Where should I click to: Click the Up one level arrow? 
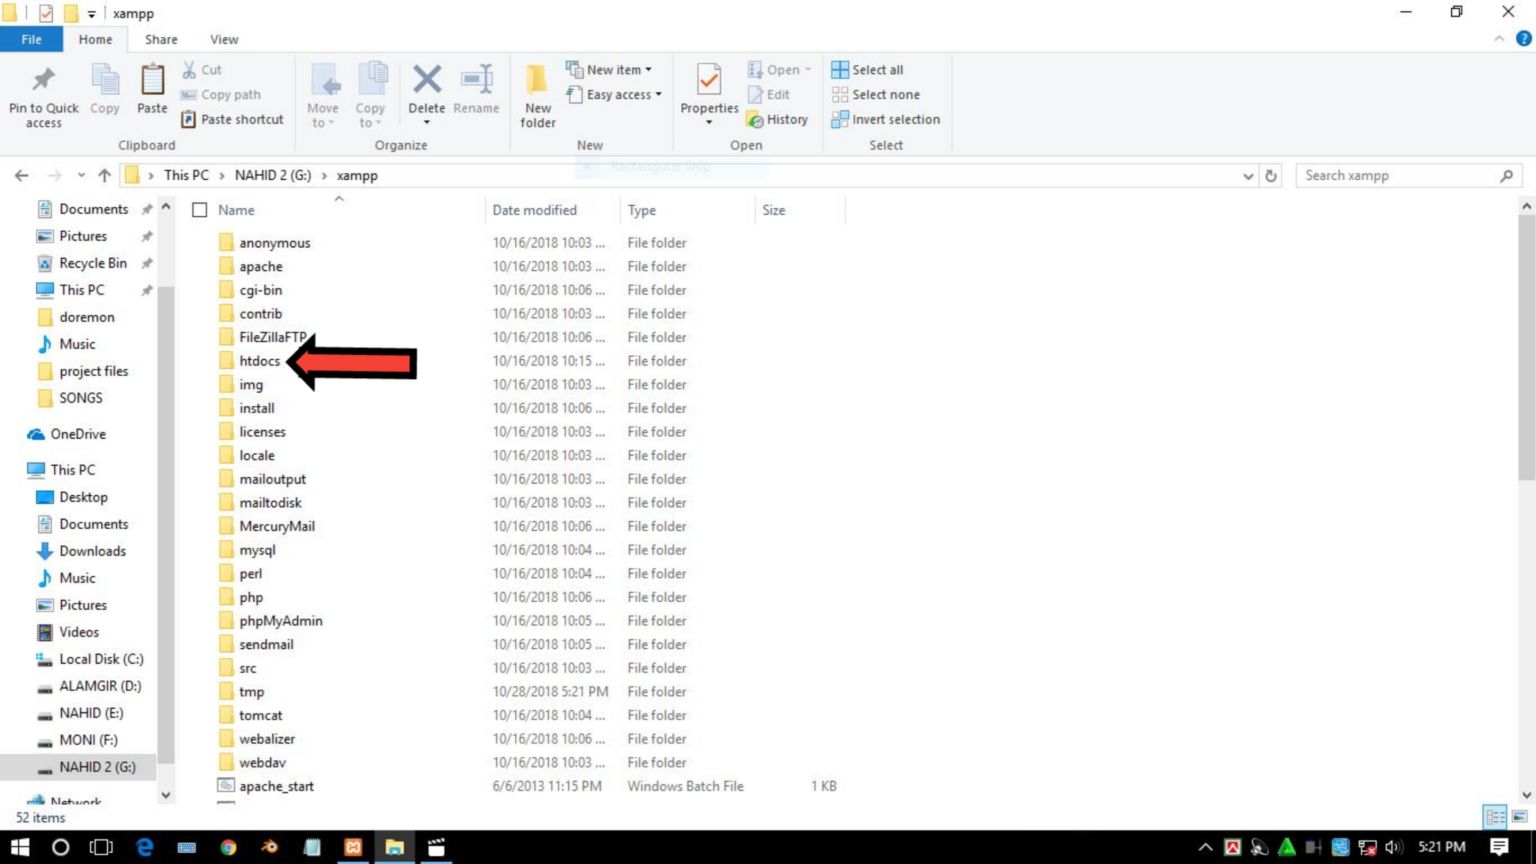tap(104, 175)
